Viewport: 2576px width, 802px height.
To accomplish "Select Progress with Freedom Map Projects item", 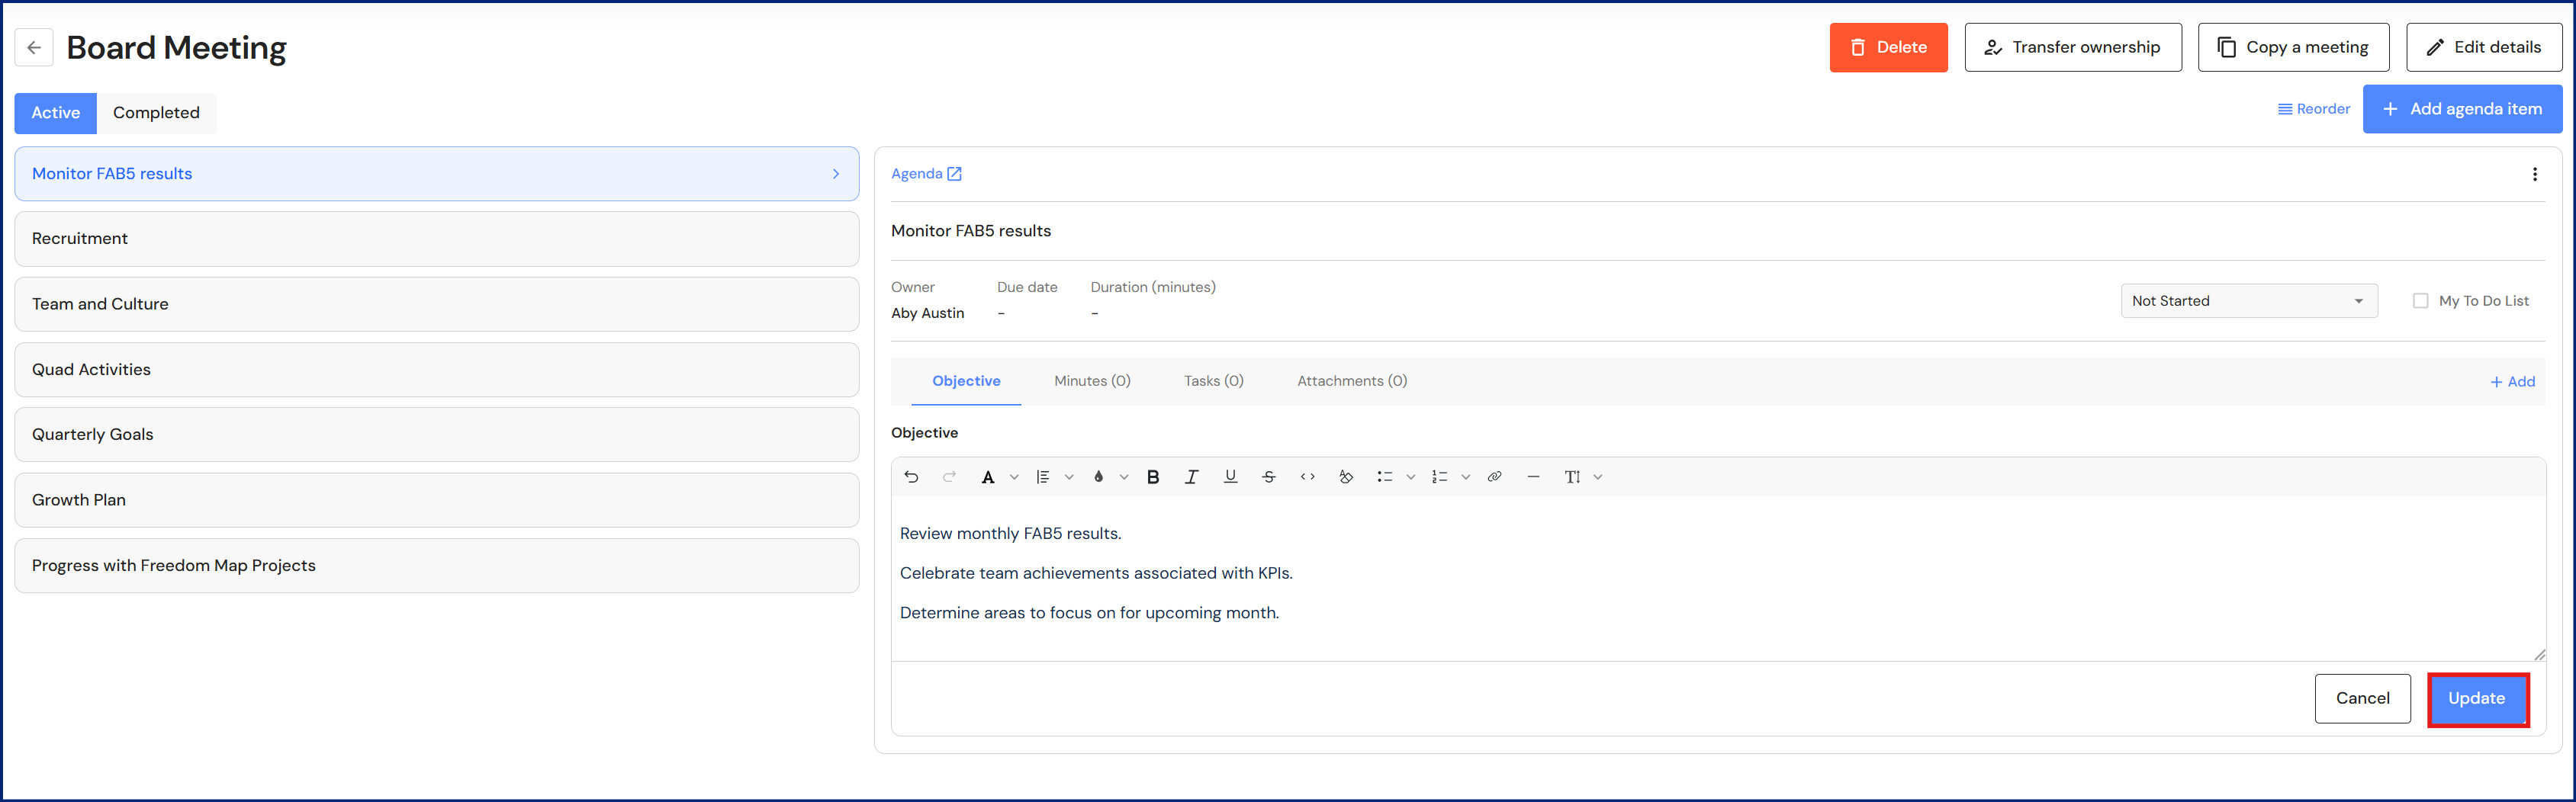I will pos(437,566).
